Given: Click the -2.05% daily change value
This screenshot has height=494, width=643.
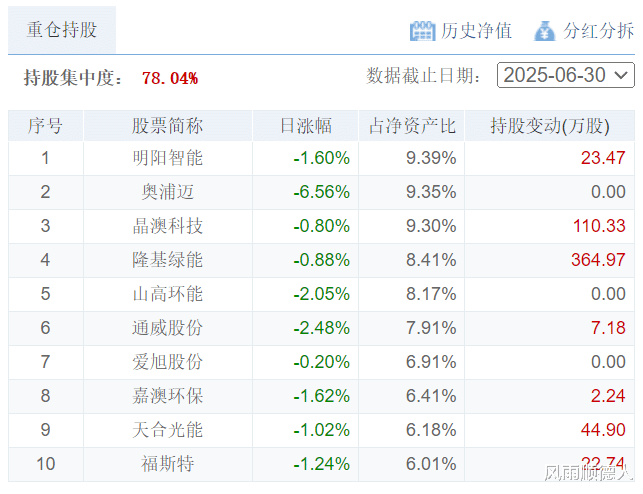Looking at the screenshot, I should 321,294.
